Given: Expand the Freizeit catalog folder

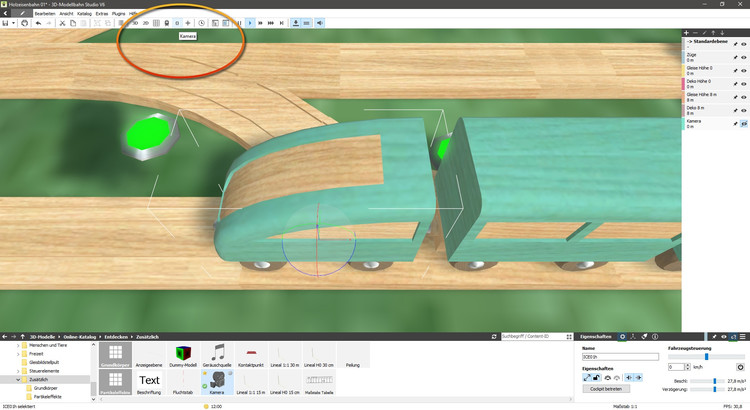Looking at the screenshot, I should (x=20, y=354).
